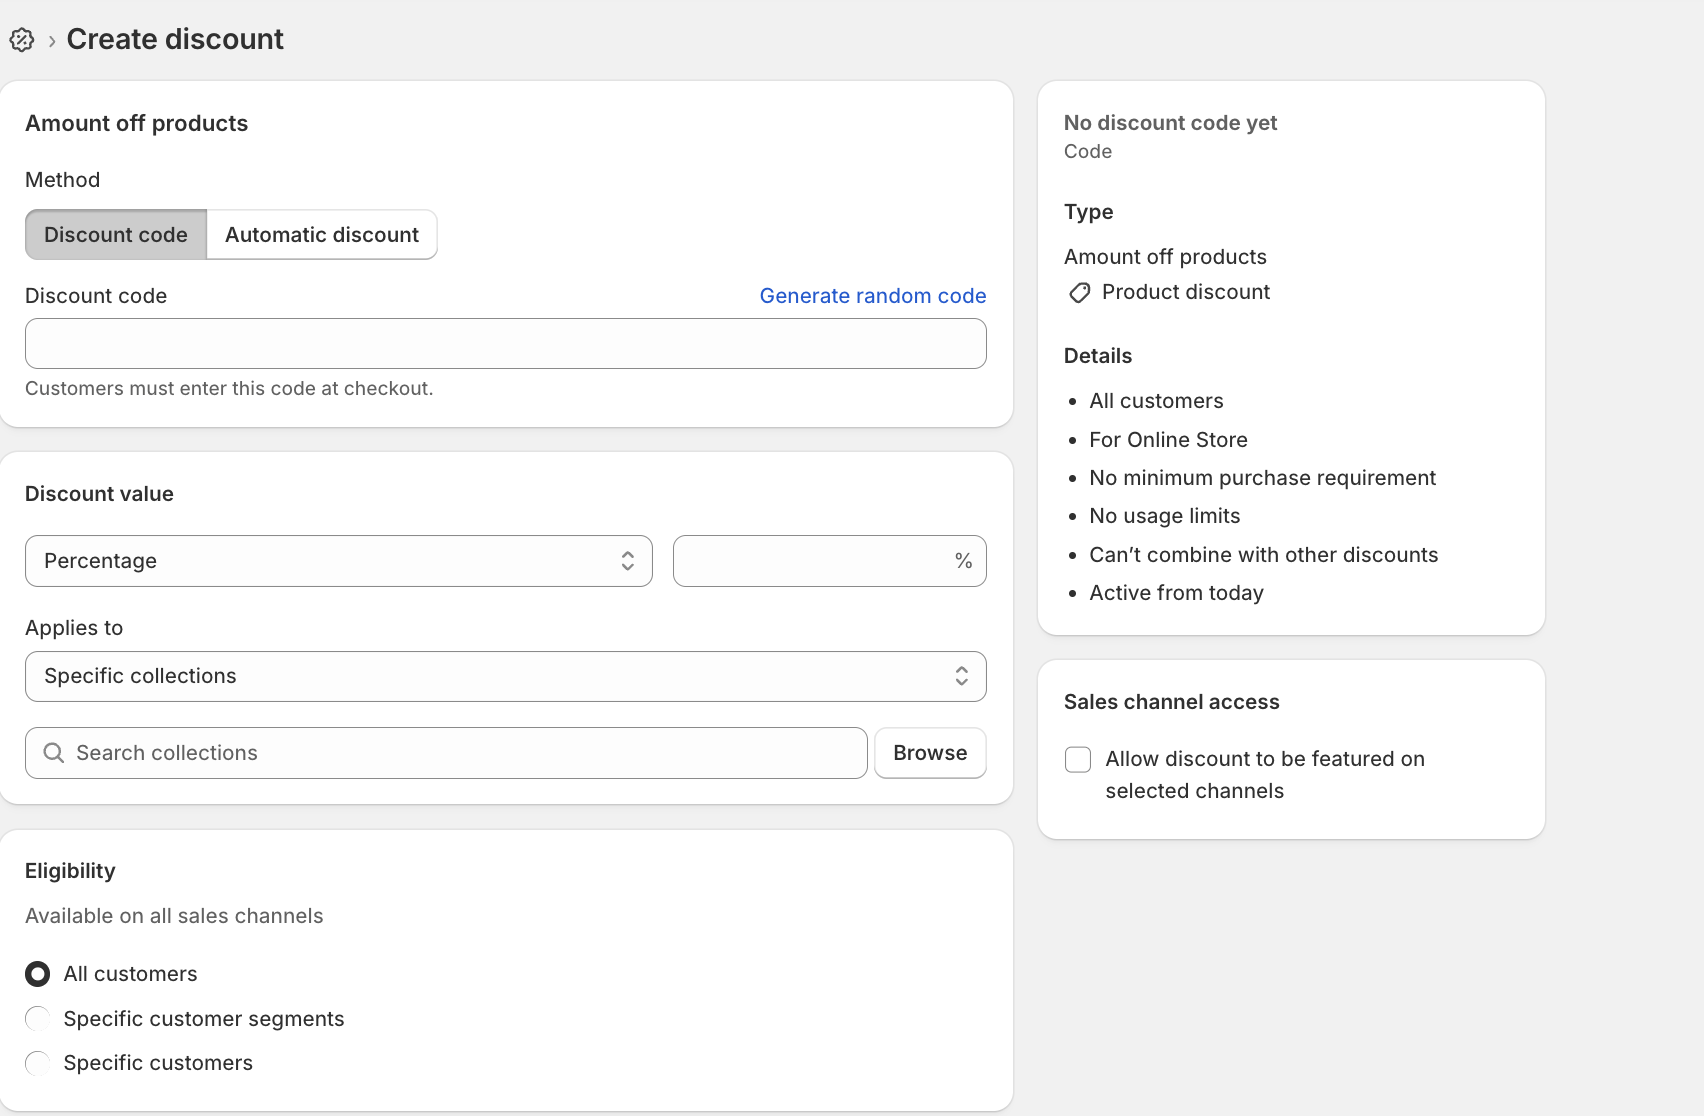Click the percentage value input box
The image size is (1704, 1116).
tap(820, 561)
